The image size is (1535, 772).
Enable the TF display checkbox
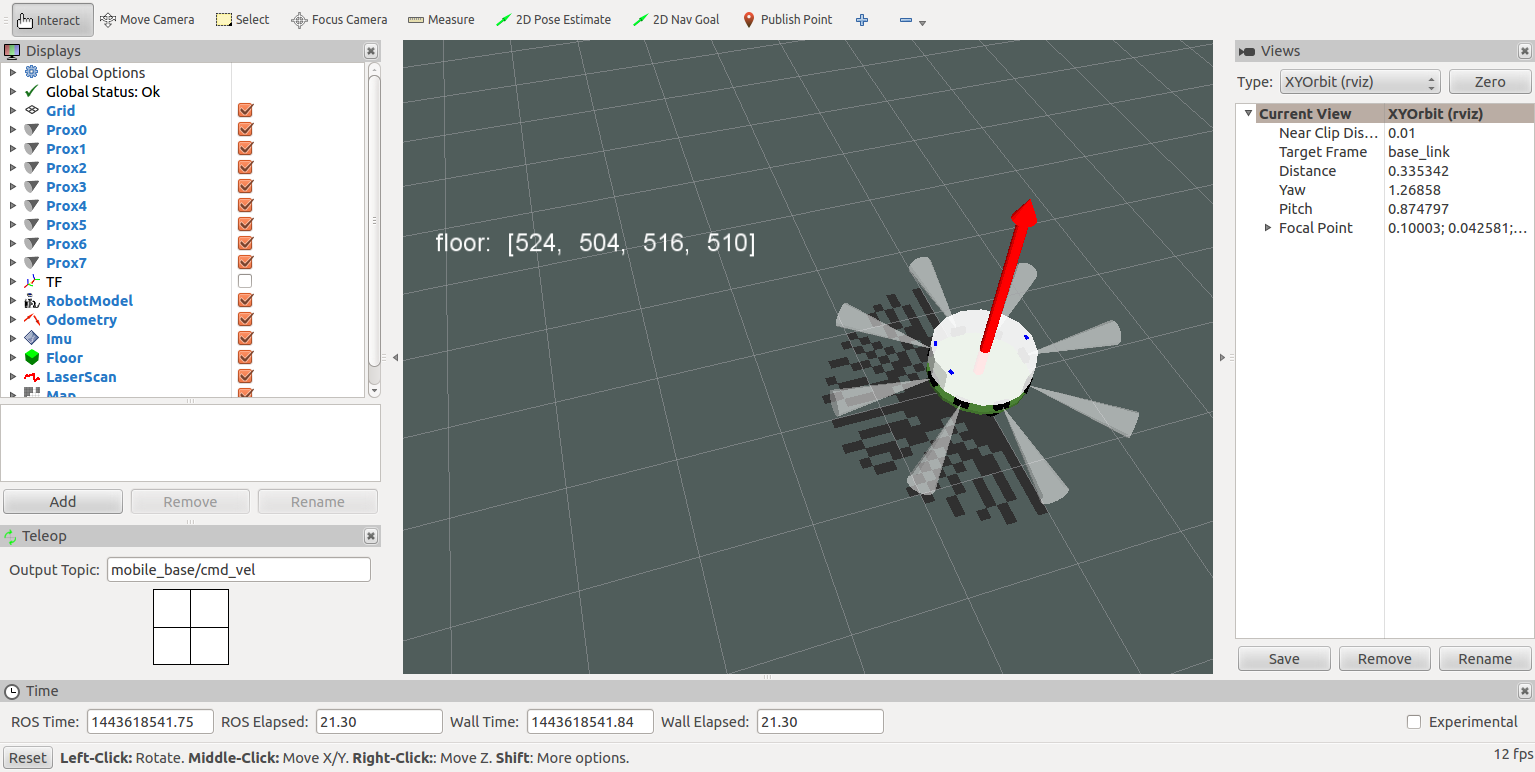[245, 282]
